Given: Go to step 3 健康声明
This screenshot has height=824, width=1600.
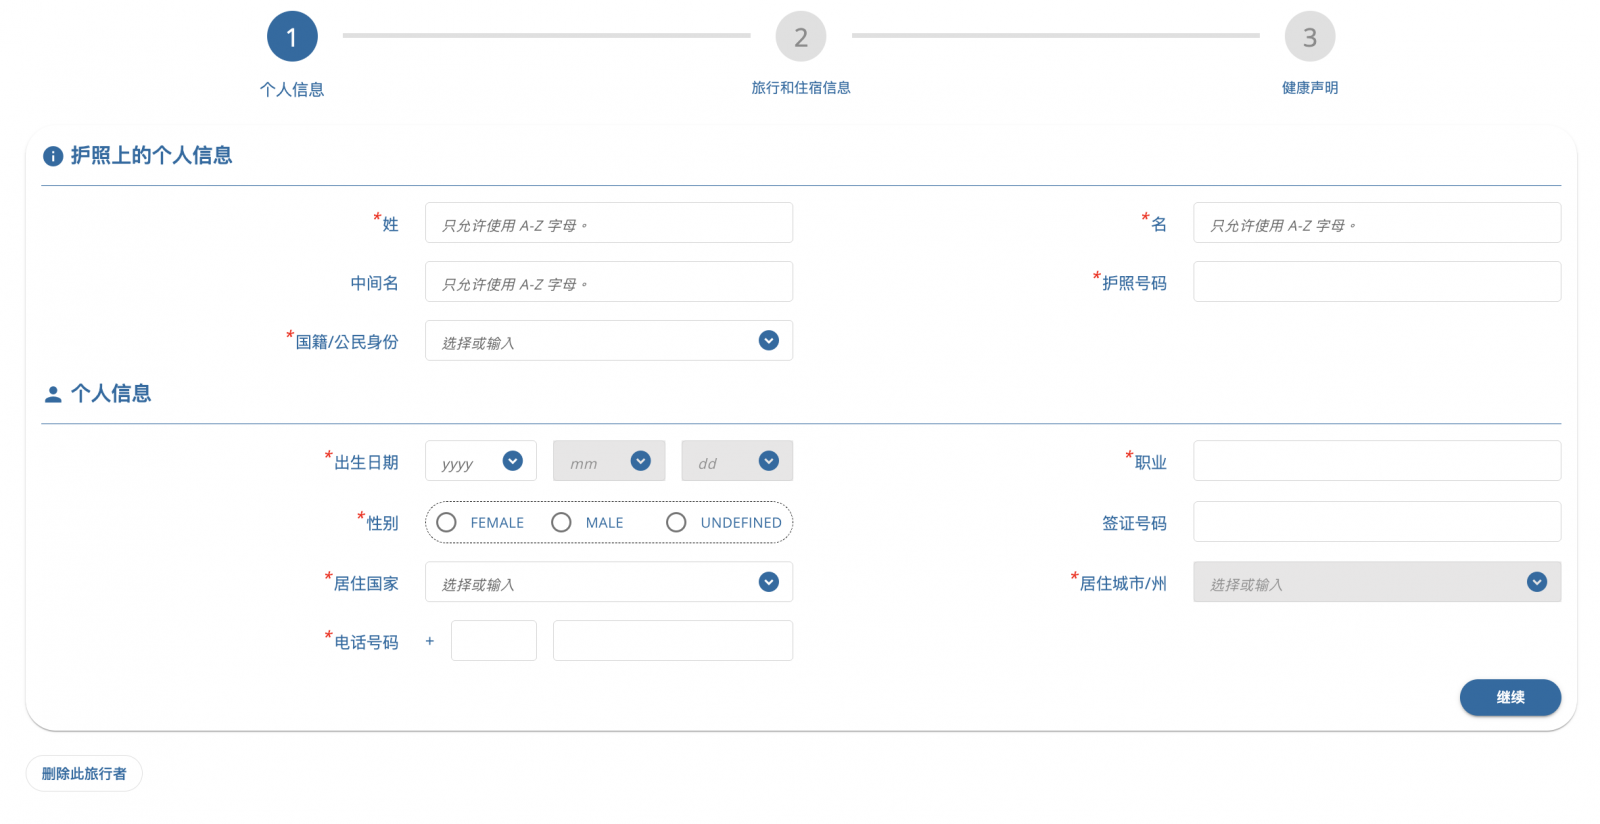Looking at the screenshot, I should click(x=1309, y=37).
